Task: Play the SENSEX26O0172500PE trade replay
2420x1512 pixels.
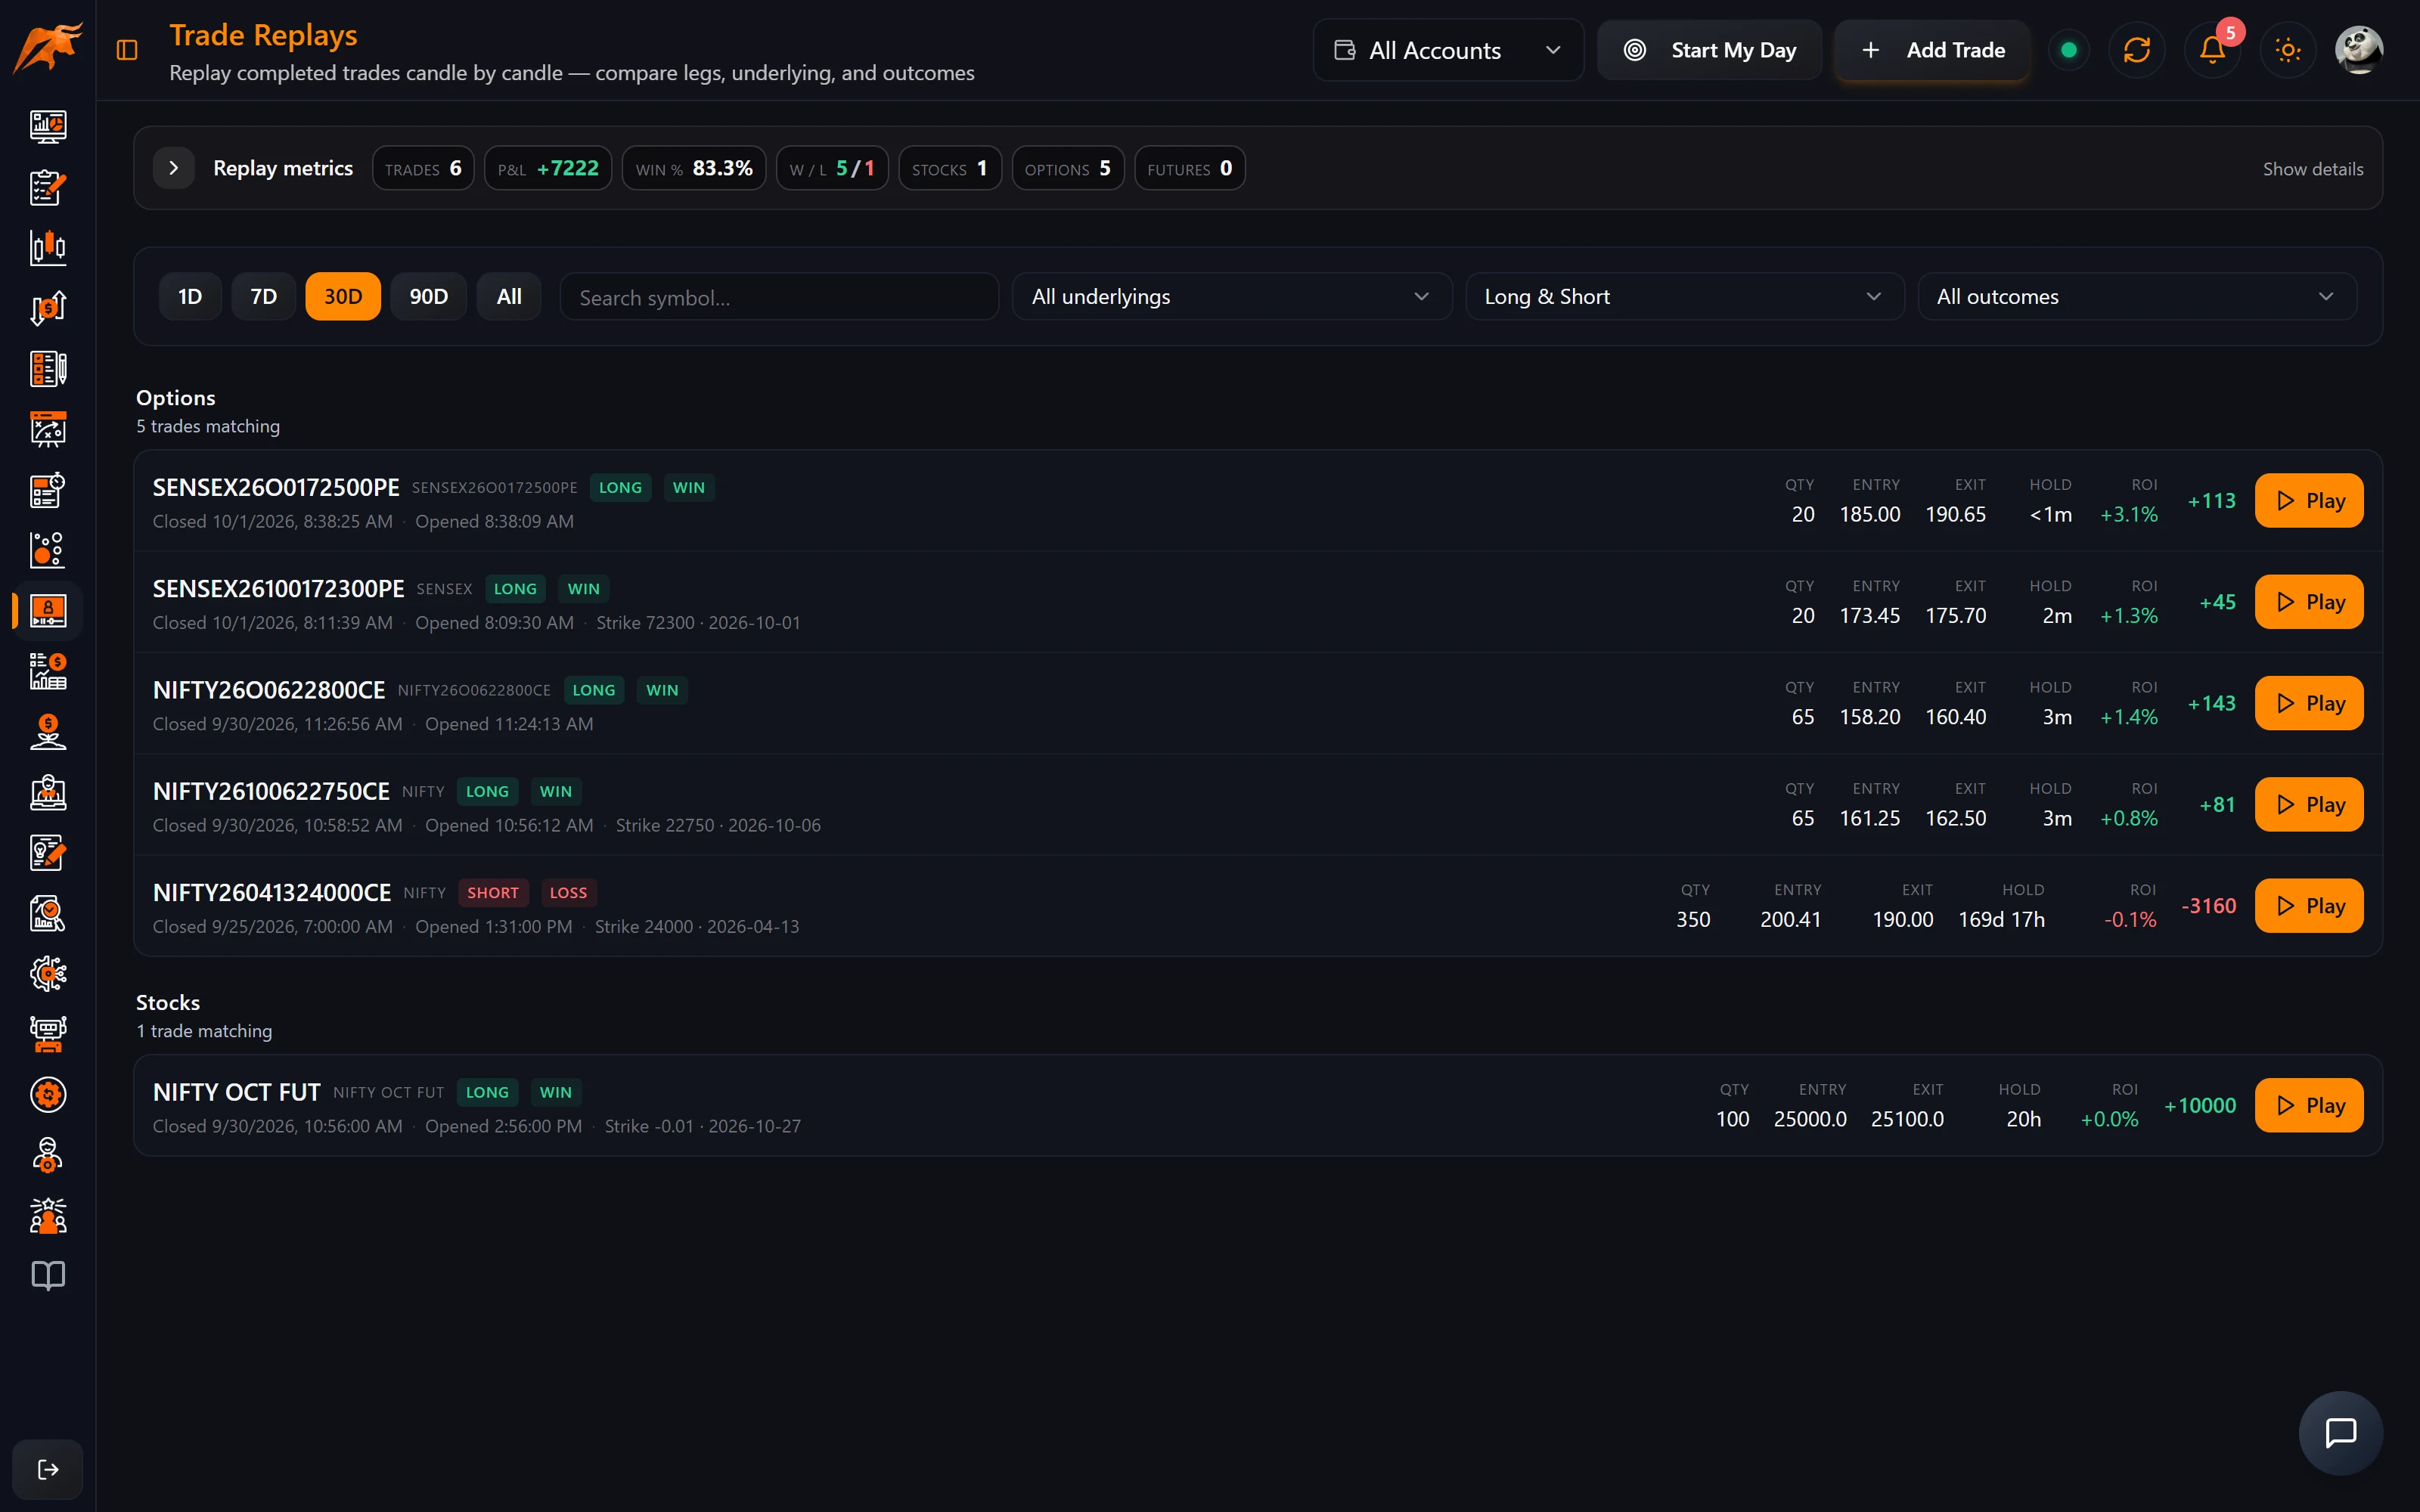Action: click(2309, 500)
